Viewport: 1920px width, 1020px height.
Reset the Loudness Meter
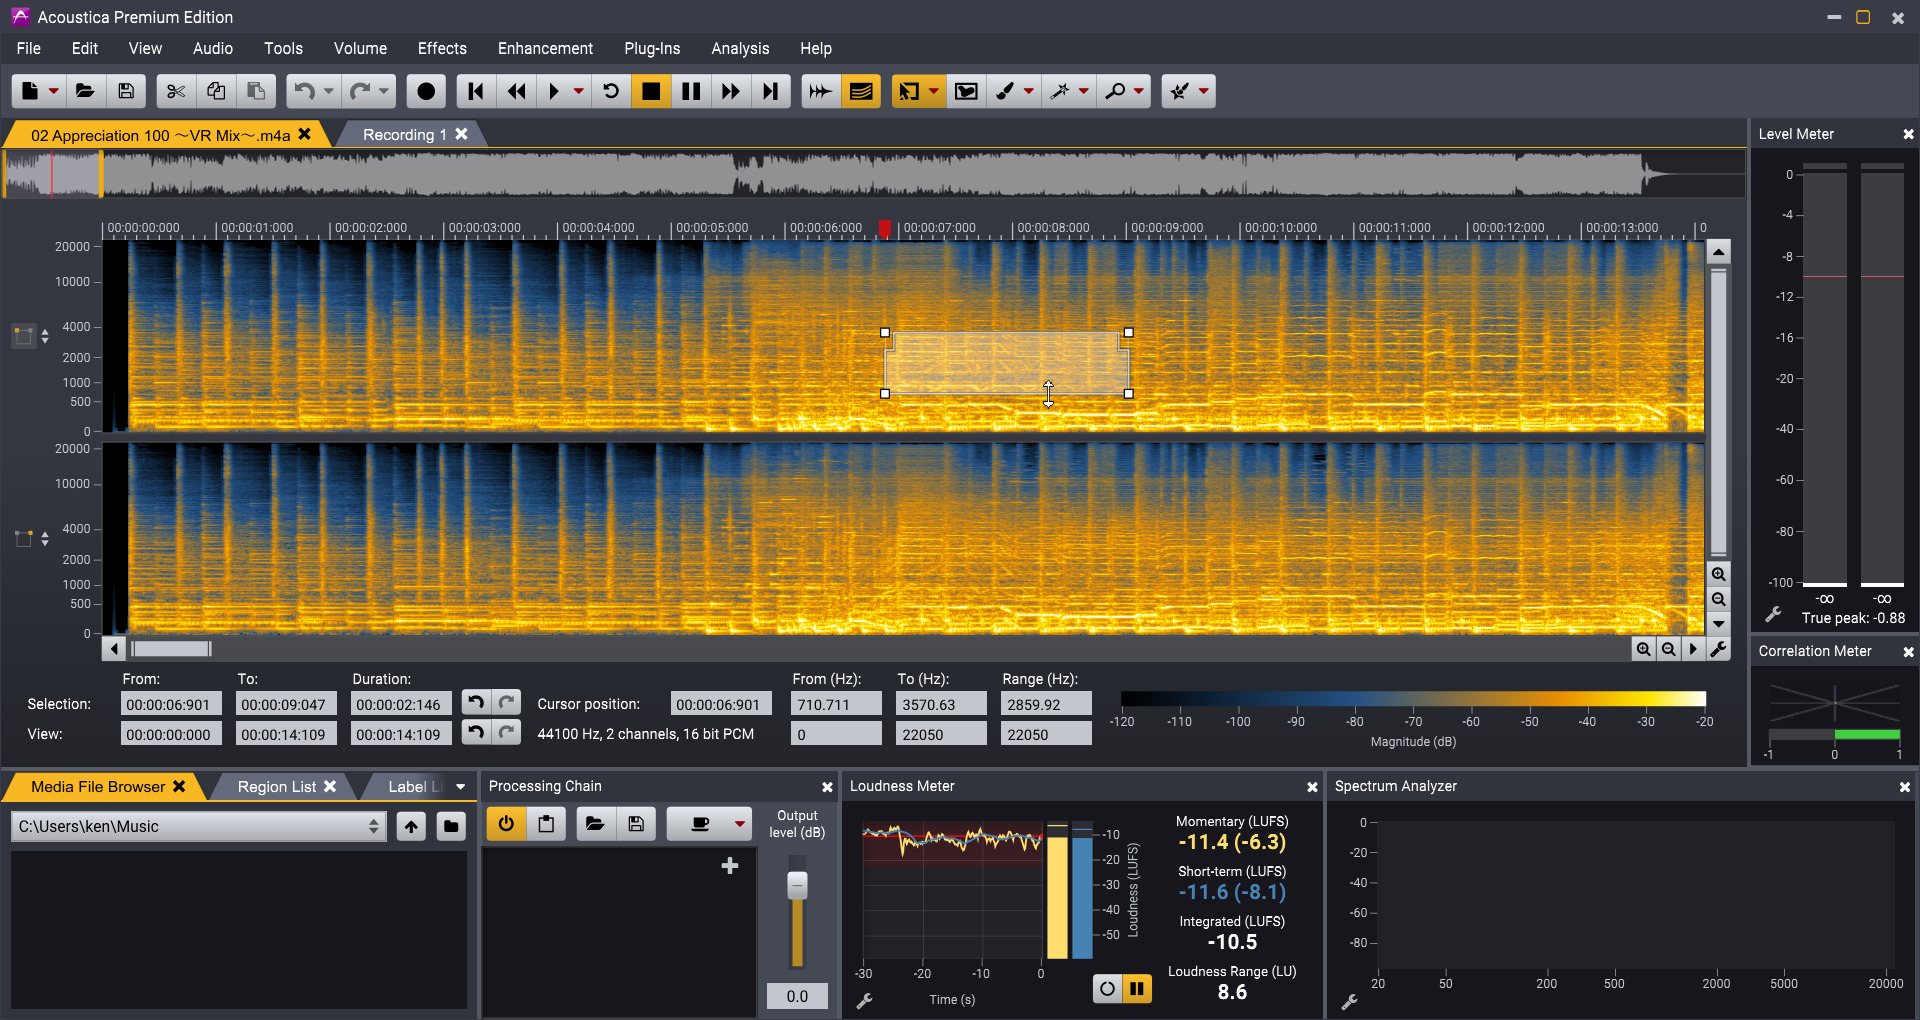pos(1107,989)
